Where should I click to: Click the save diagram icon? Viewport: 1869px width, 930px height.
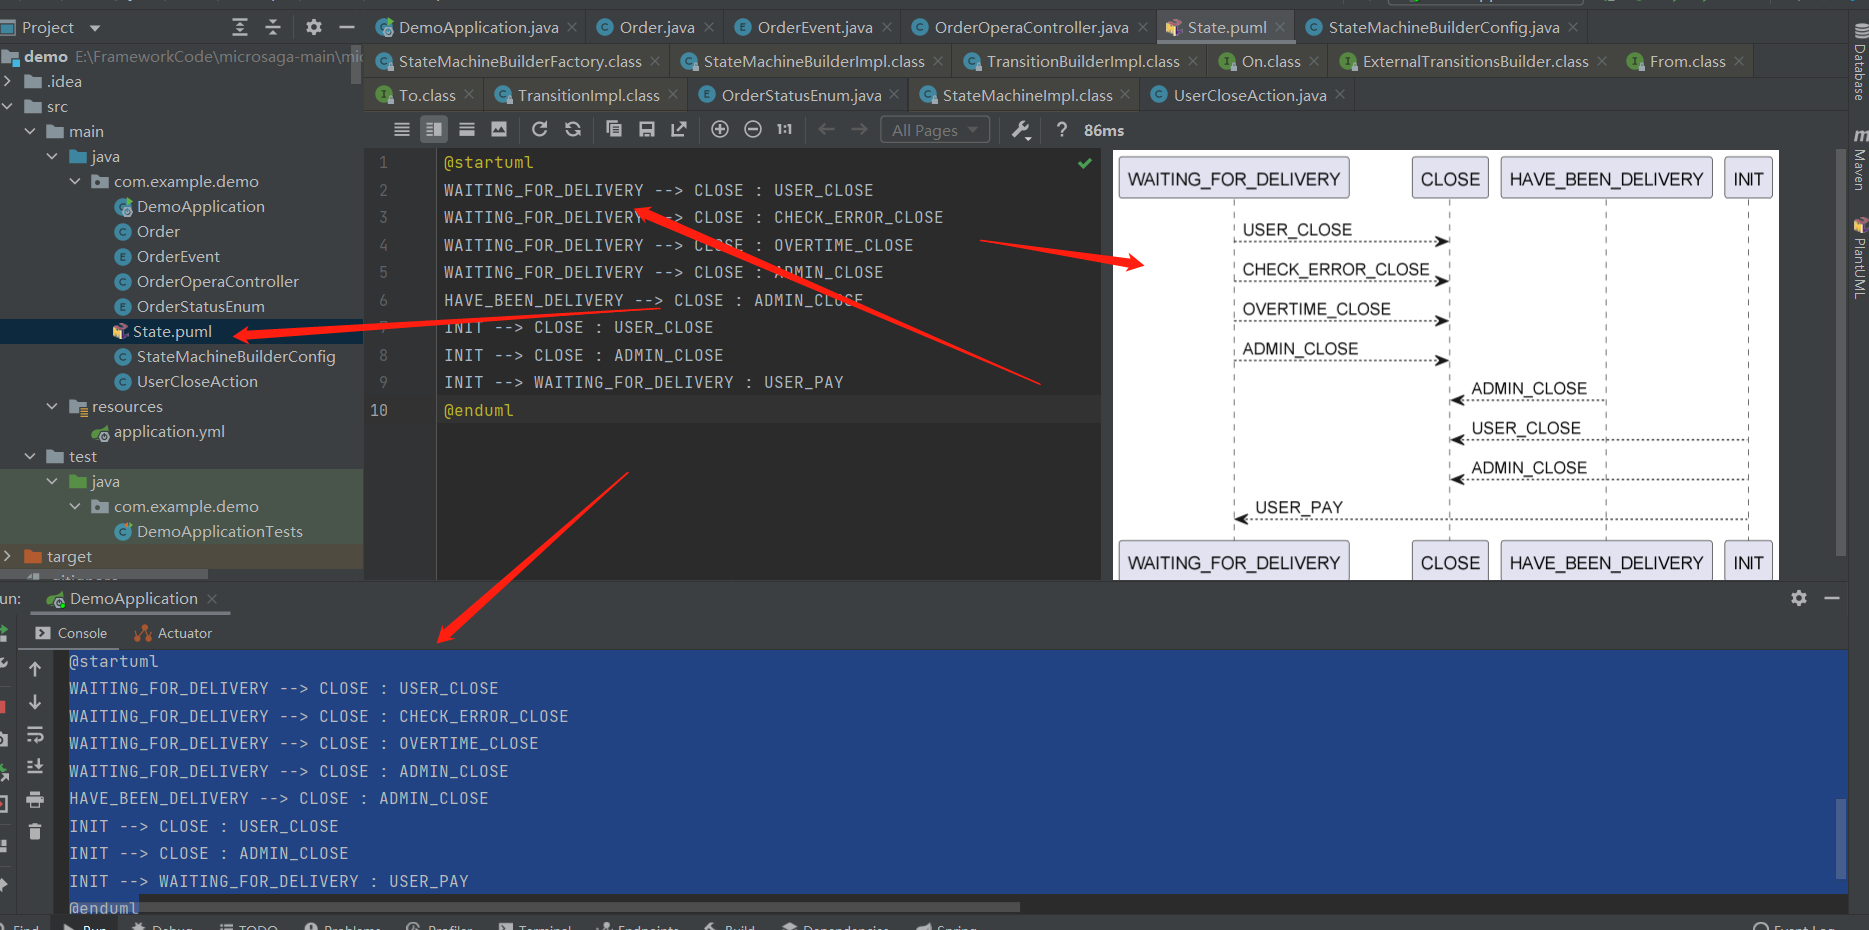[x=647, y=129]
